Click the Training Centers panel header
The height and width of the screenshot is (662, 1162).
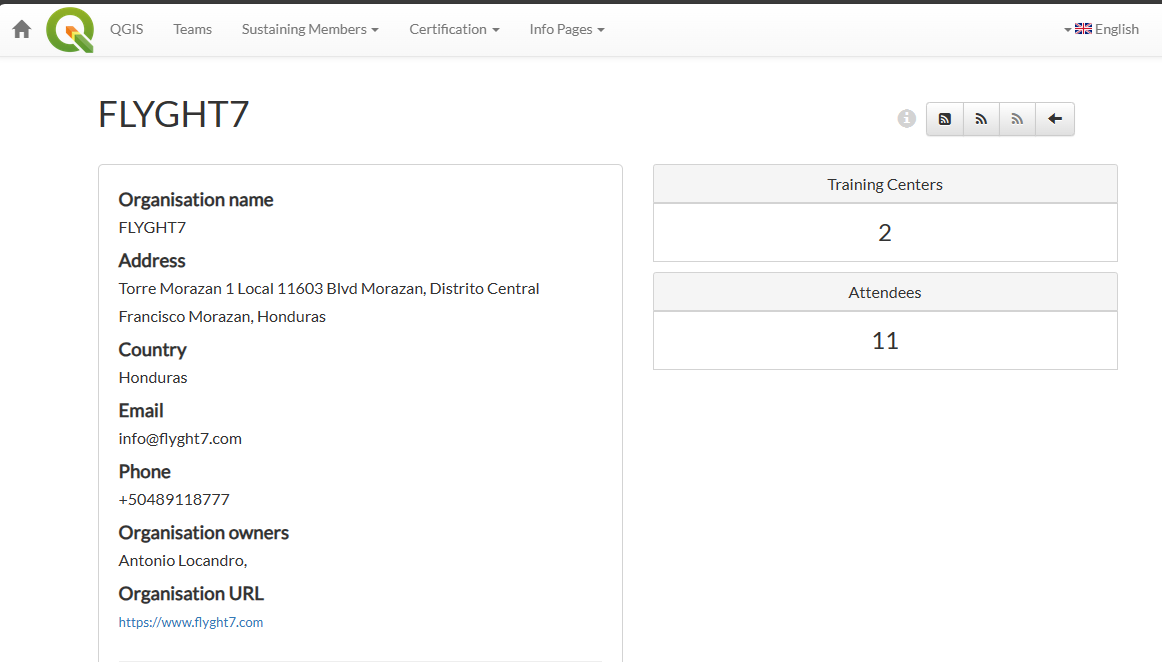[885, 185]
